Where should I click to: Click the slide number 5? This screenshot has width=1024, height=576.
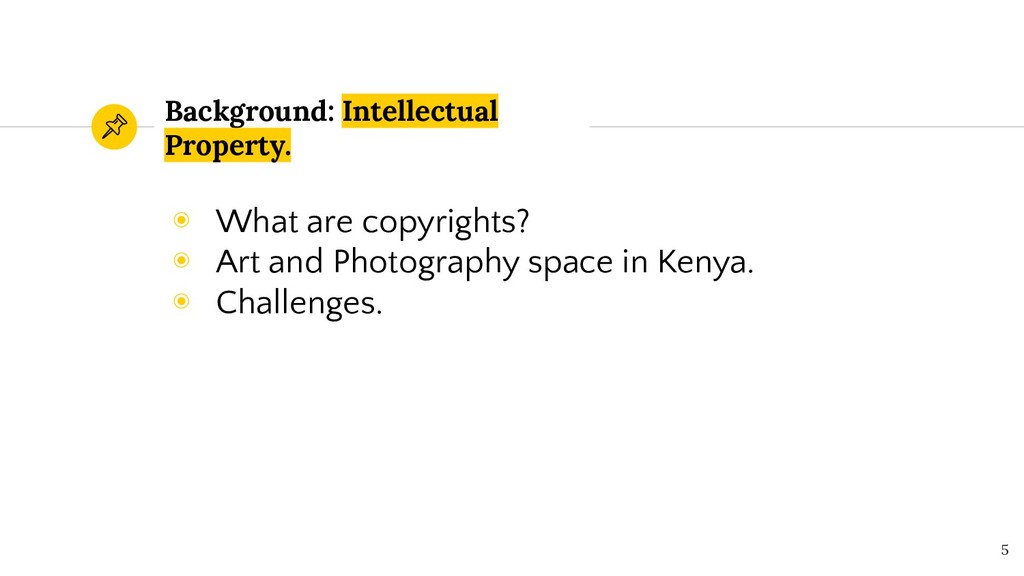(x=1004, y=550)
